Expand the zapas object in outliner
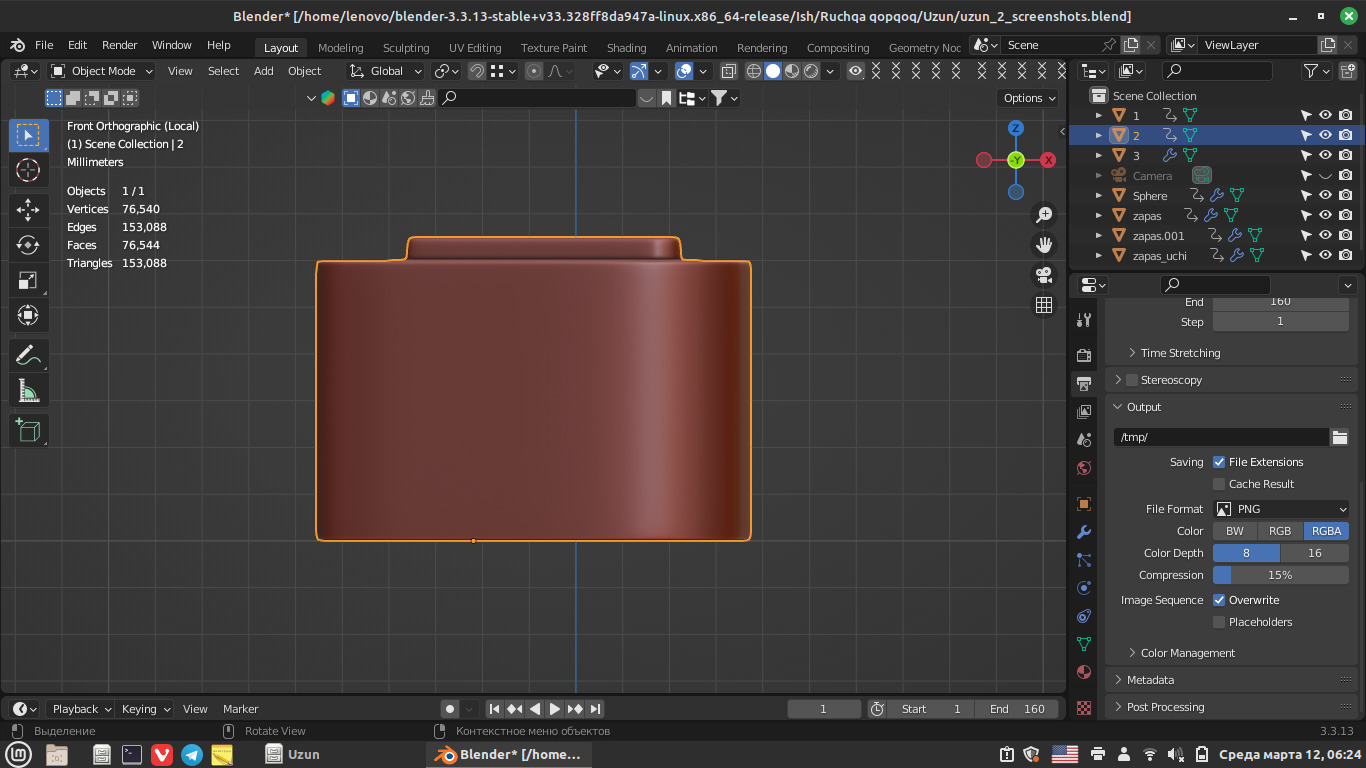This screenshot has width=1366, height=768. coord(1099,215)
